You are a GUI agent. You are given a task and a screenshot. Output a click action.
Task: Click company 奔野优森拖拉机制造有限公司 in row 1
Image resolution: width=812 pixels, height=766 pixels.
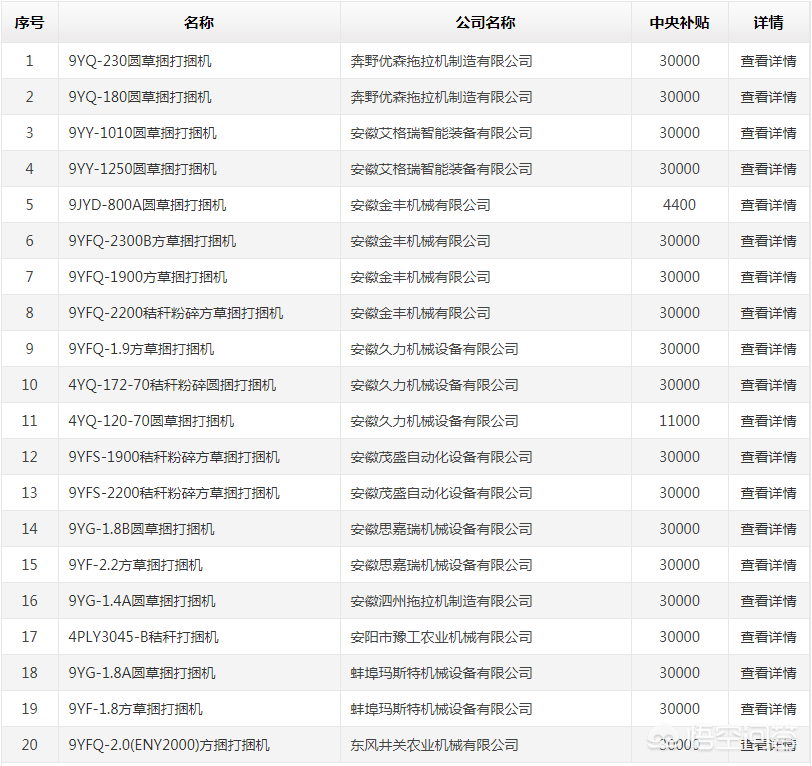click(441, 61)
